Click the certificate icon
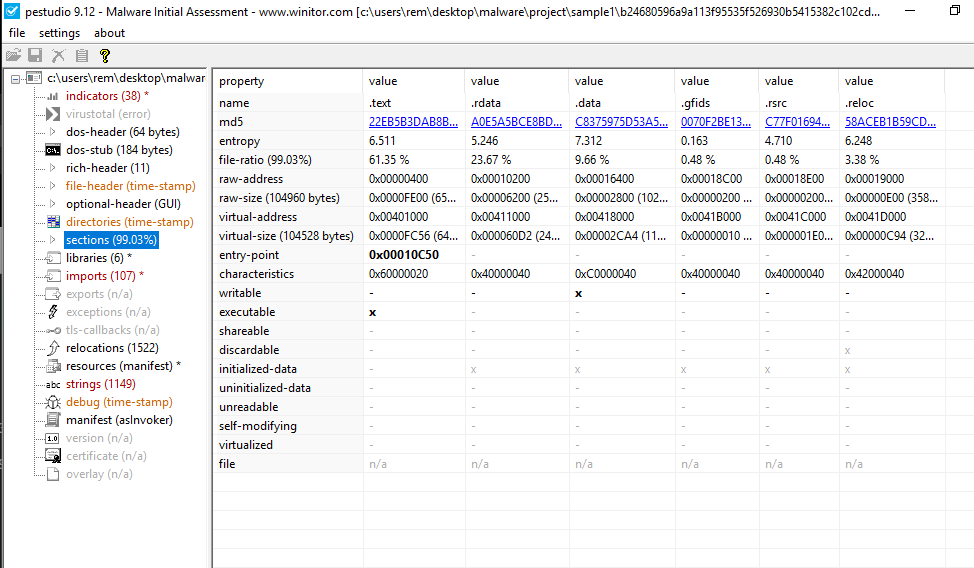 pyautogui.click(x=53, y=456)
